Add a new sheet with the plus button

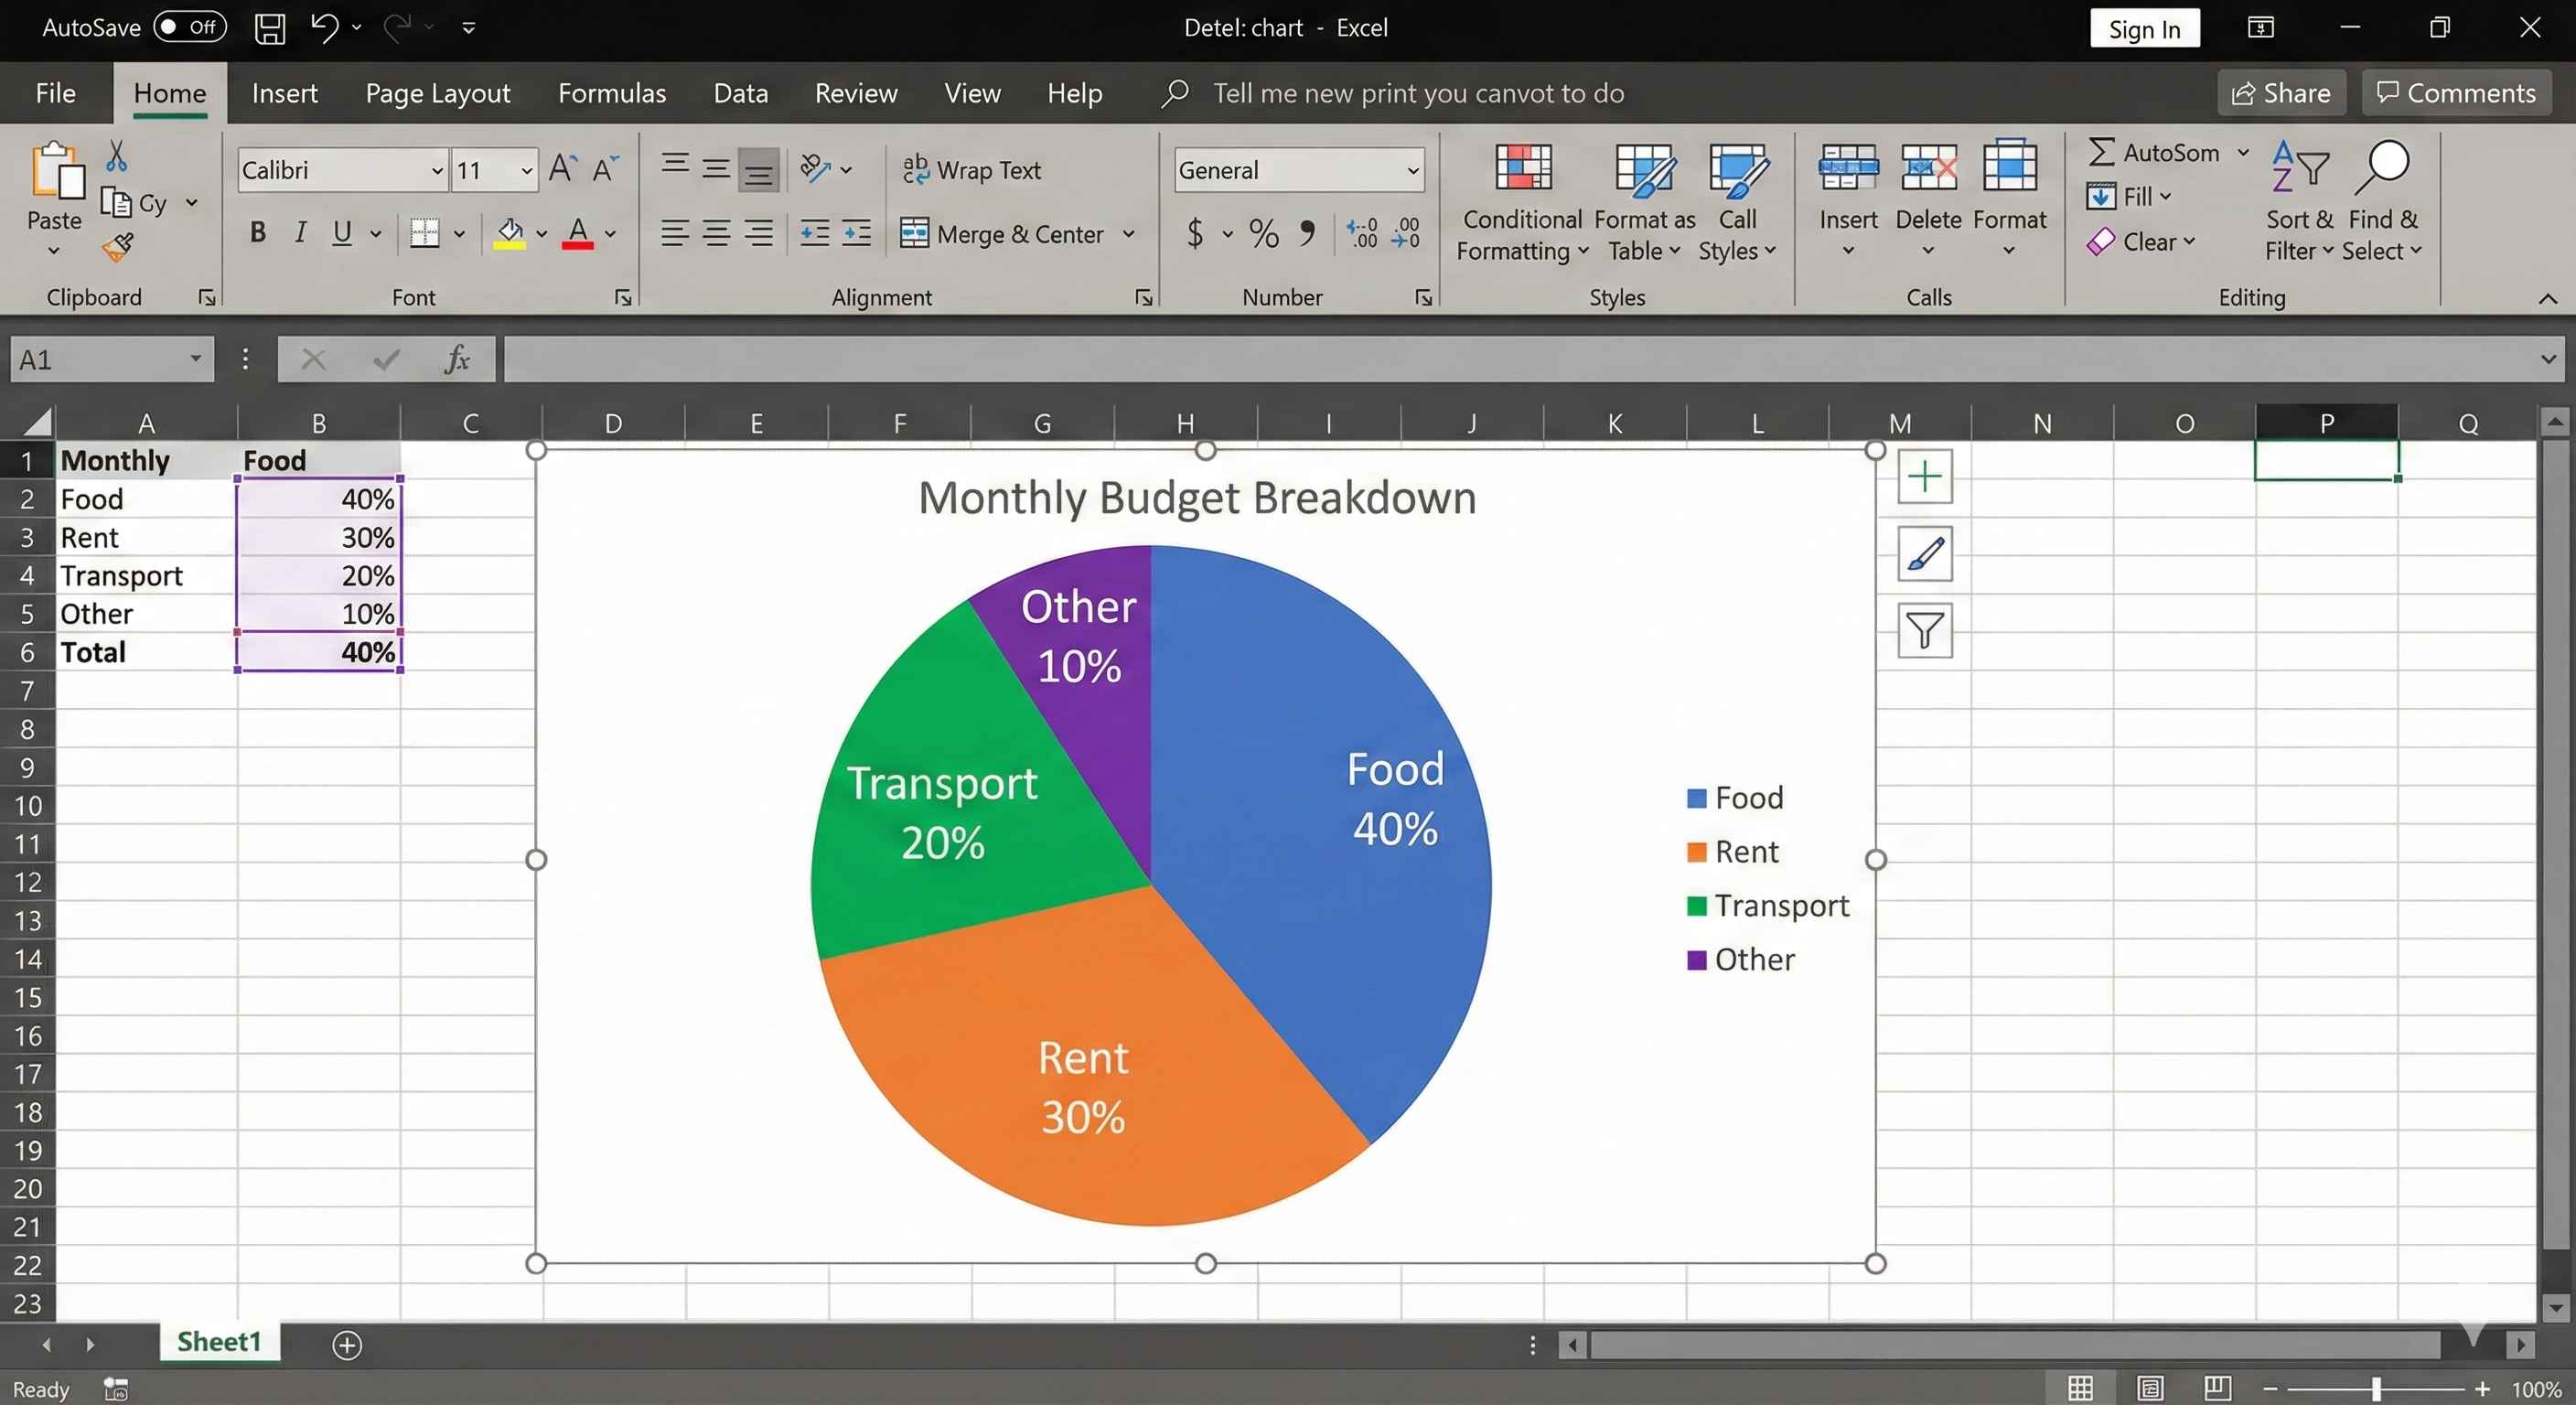[347, 1344]
